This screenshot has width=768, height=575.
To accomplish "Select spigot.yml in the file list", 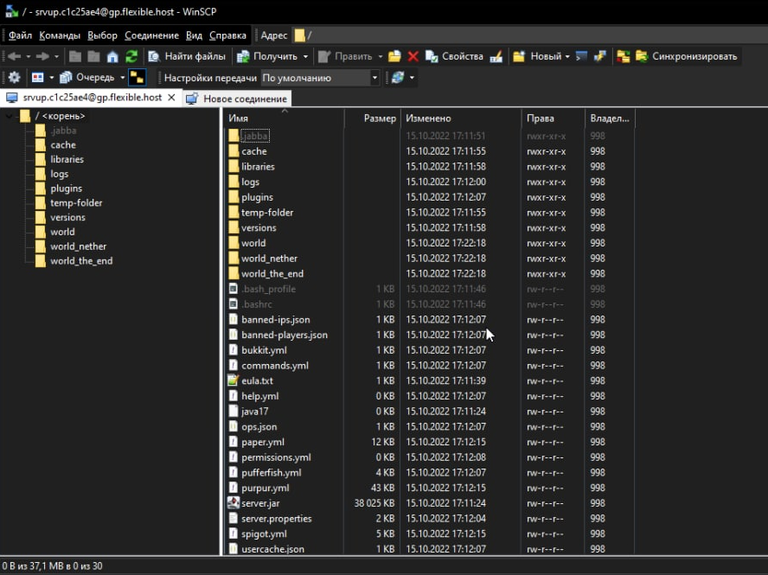I will 264,534.
